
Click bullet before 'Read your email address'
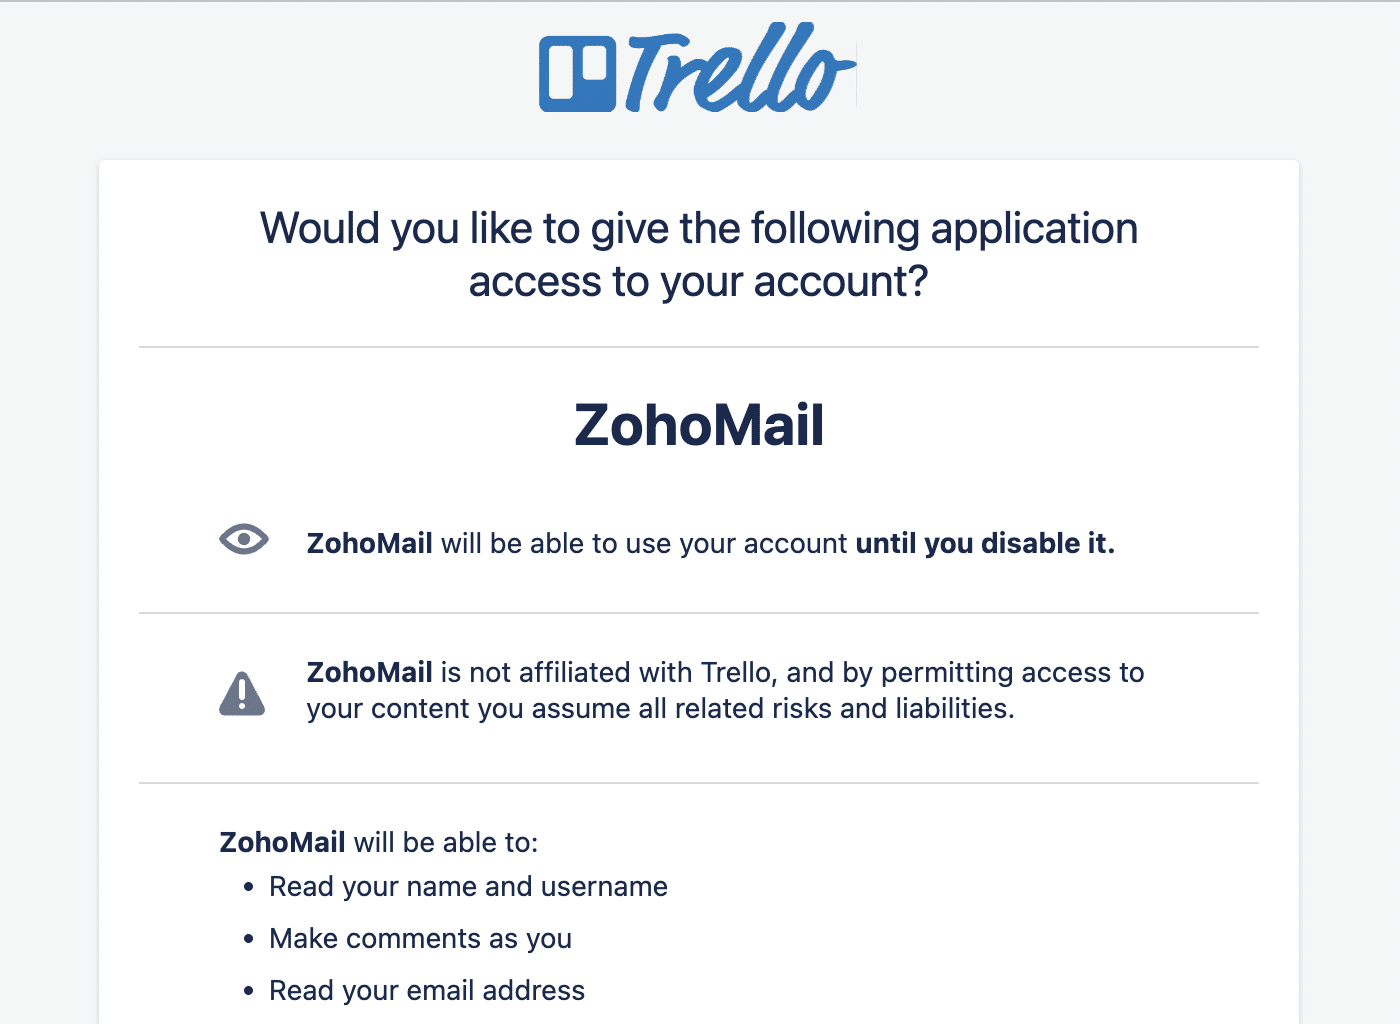249,991
